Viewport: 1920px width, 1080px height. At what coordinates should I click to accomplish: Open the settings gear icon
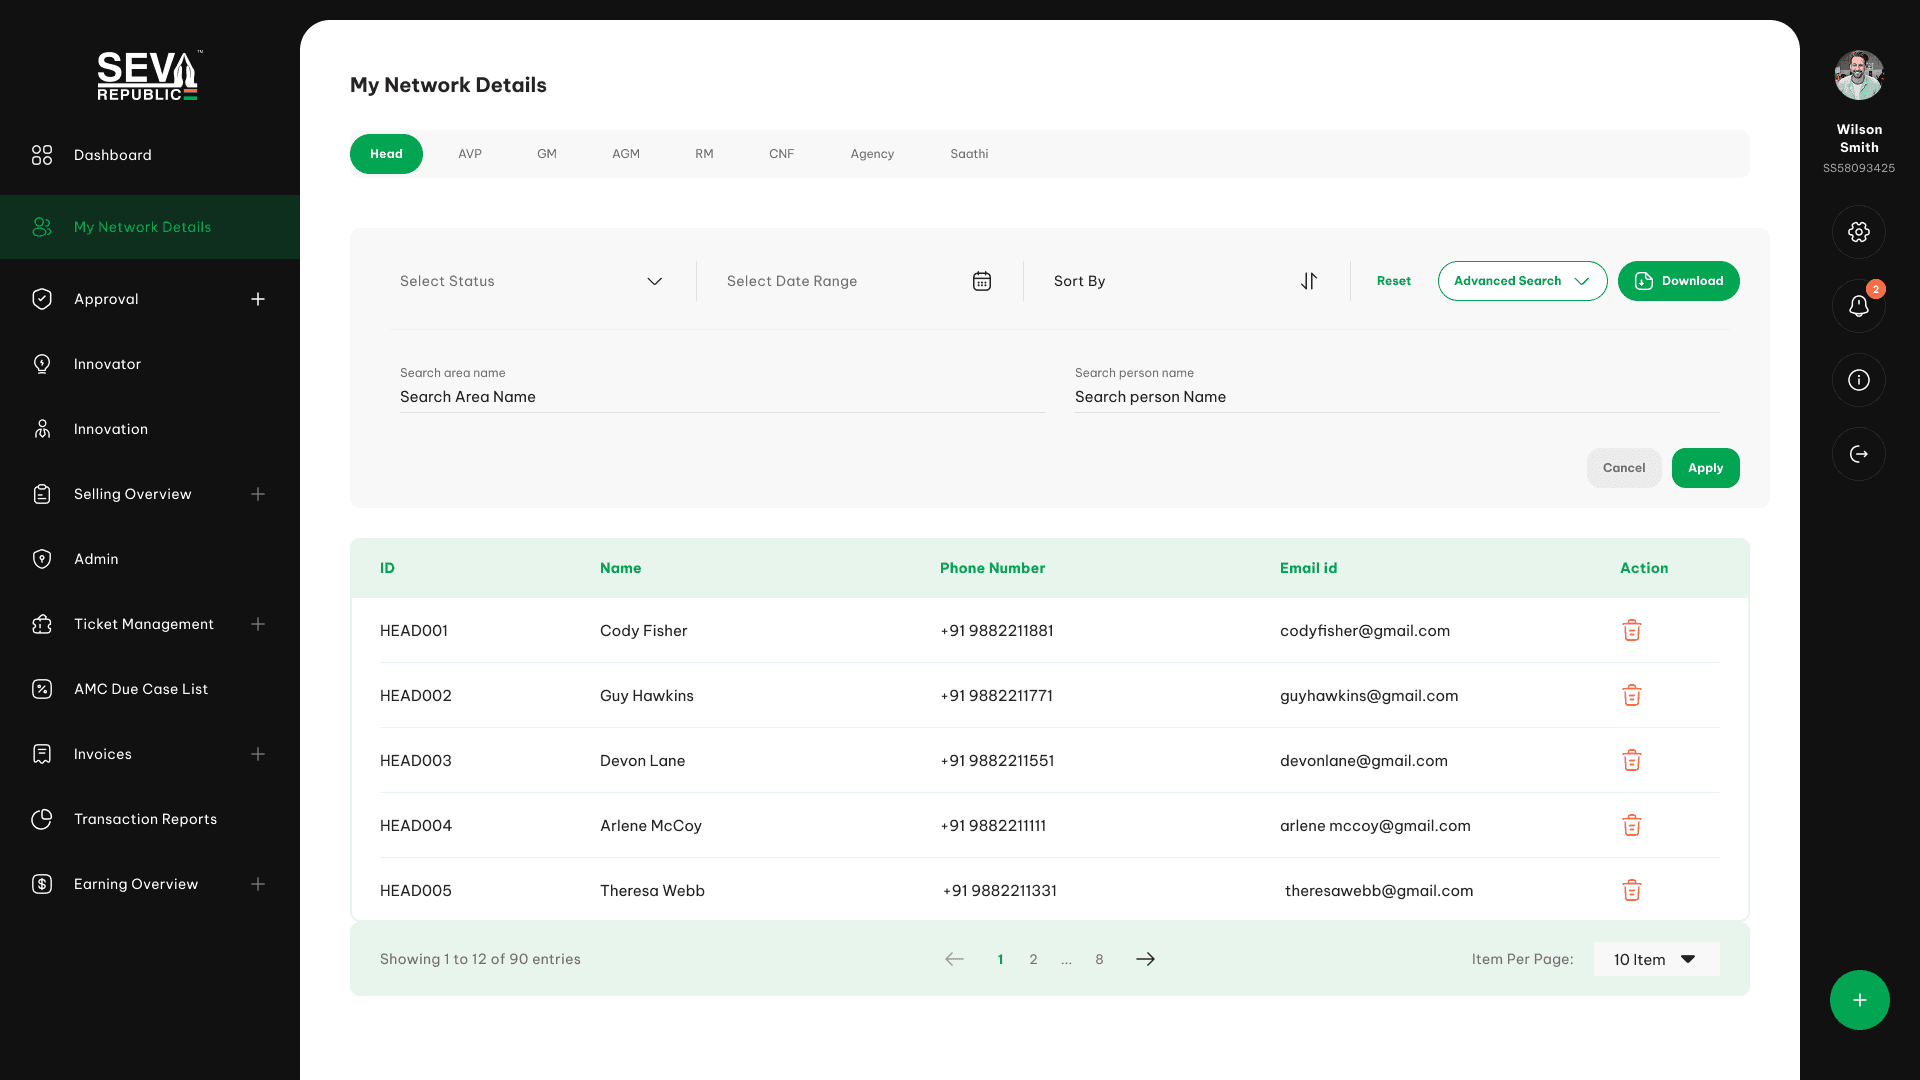[x=1859, y=232]
